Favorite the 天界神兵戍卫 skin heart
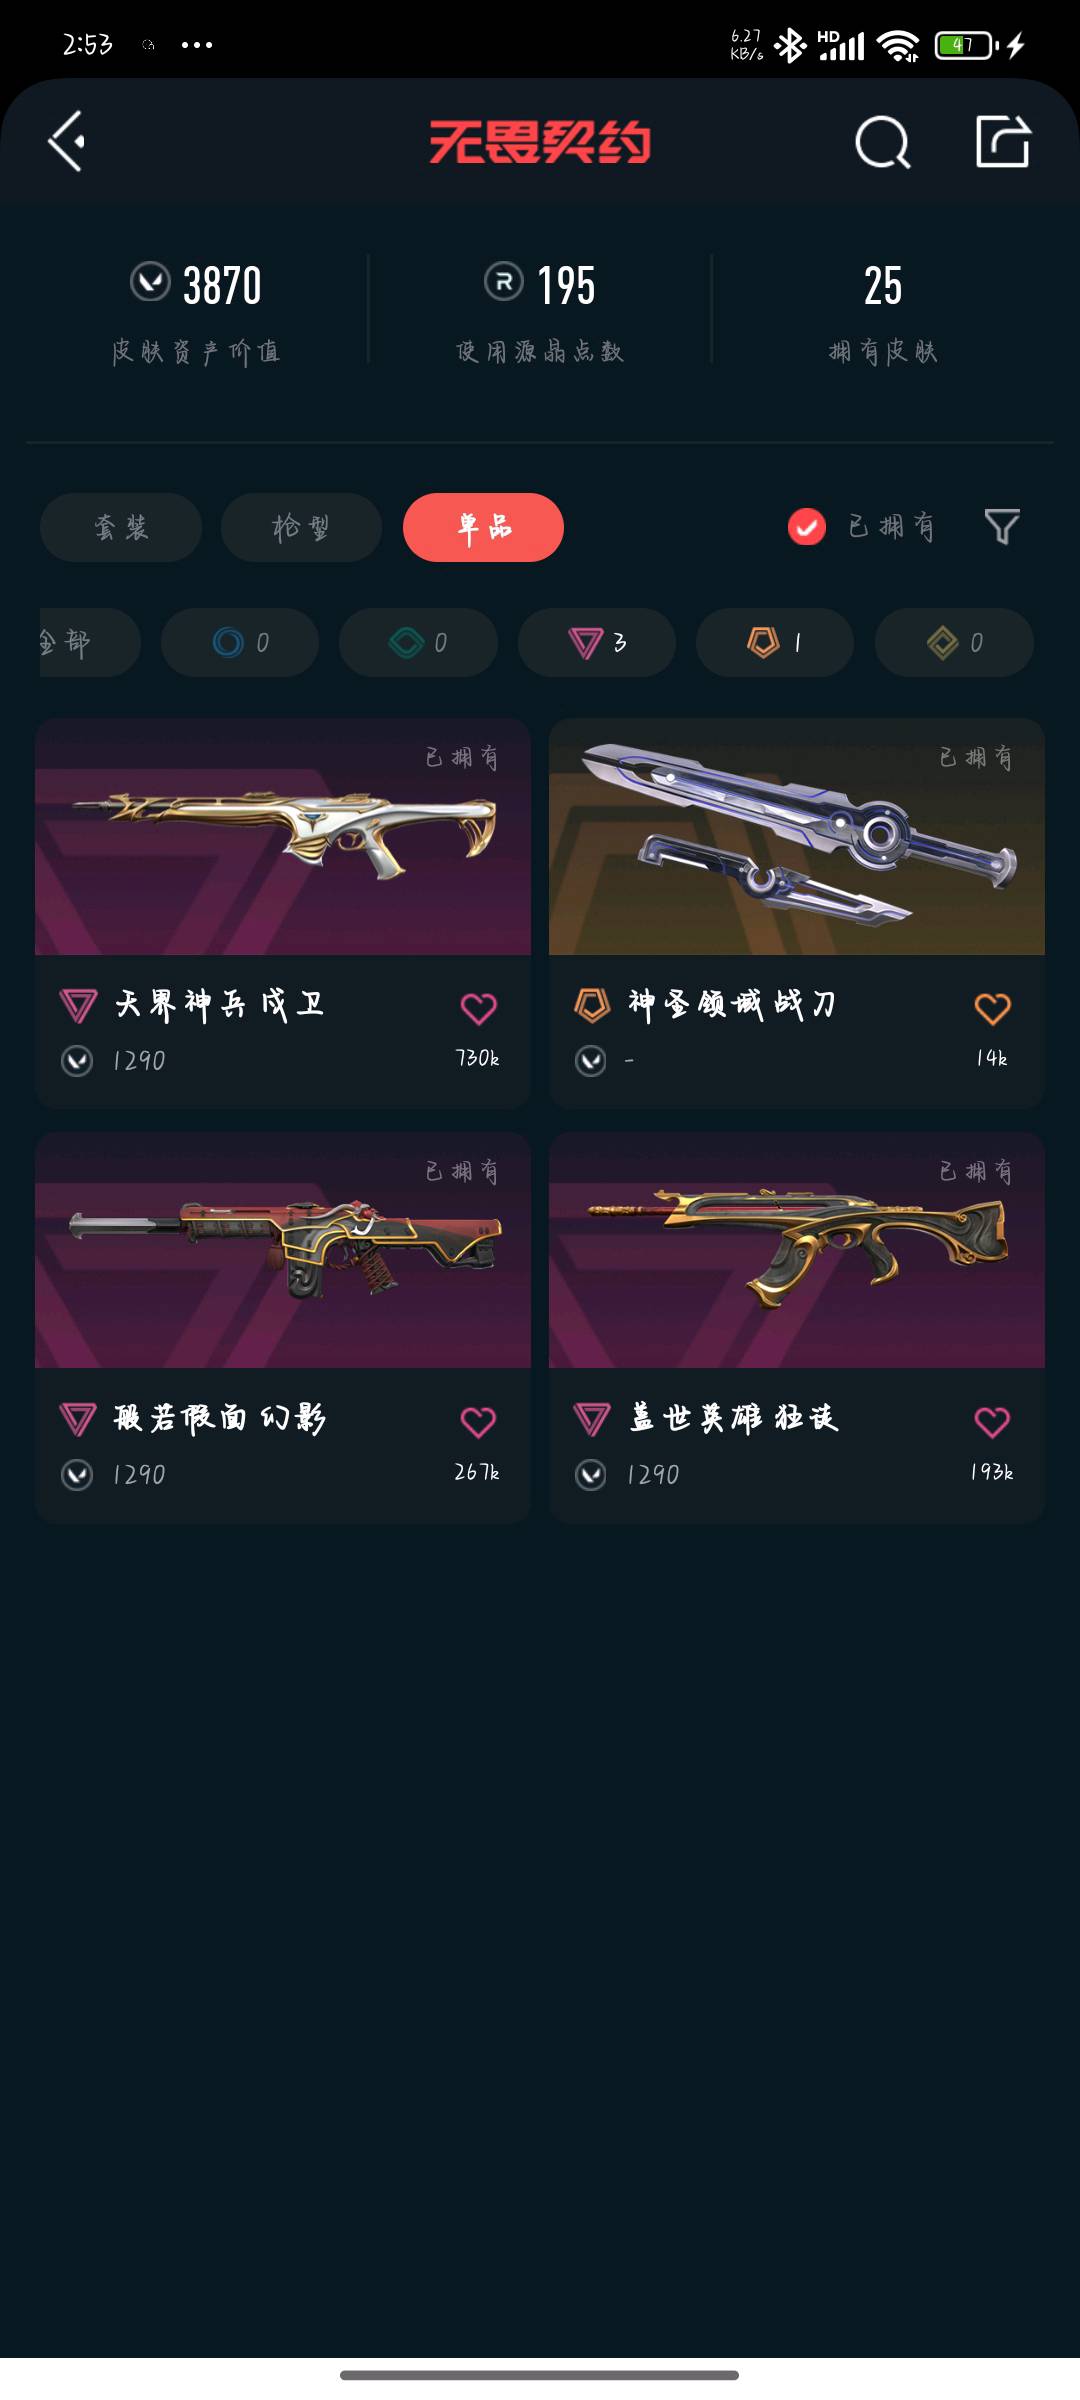The image size is (1080, 2400). (478, 1008)
